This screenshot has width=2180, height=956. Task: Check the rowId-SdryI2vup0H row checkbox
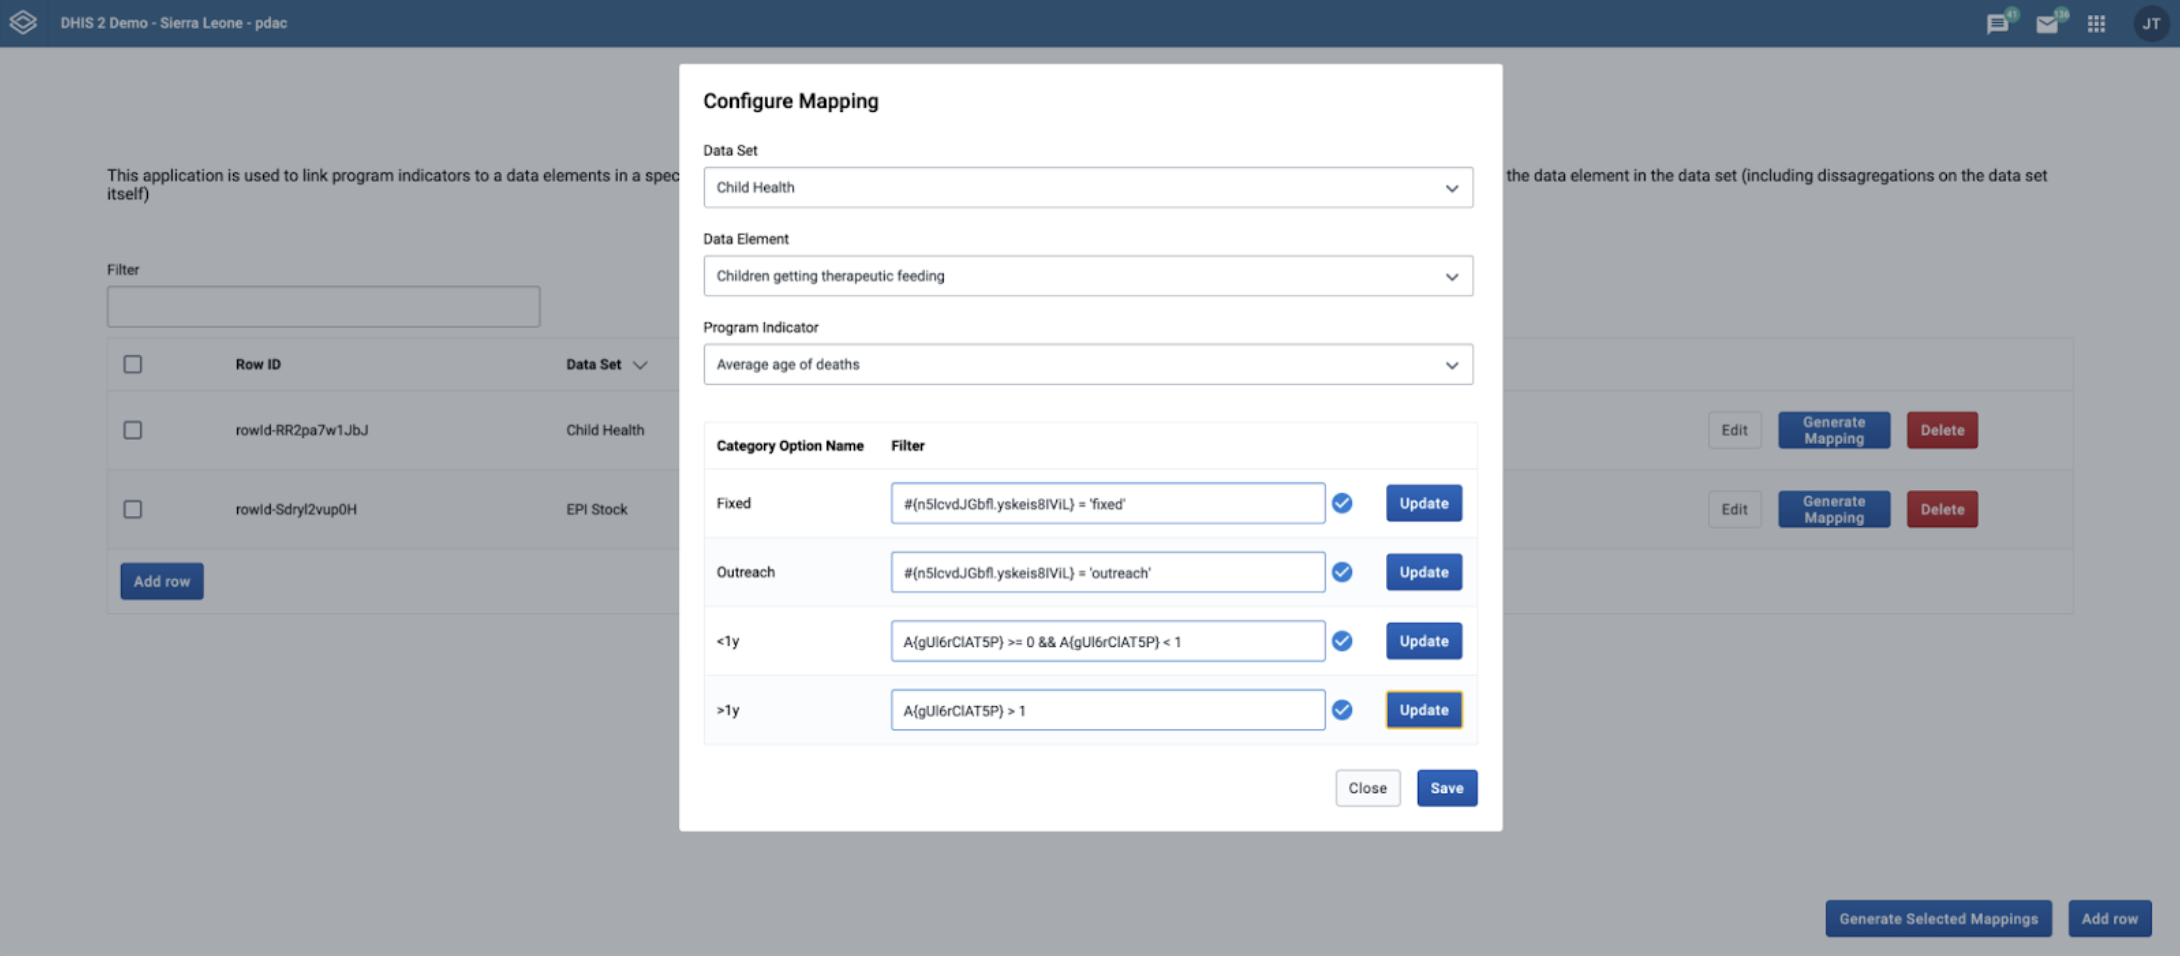pyautogui.click(x=133, y=509)
